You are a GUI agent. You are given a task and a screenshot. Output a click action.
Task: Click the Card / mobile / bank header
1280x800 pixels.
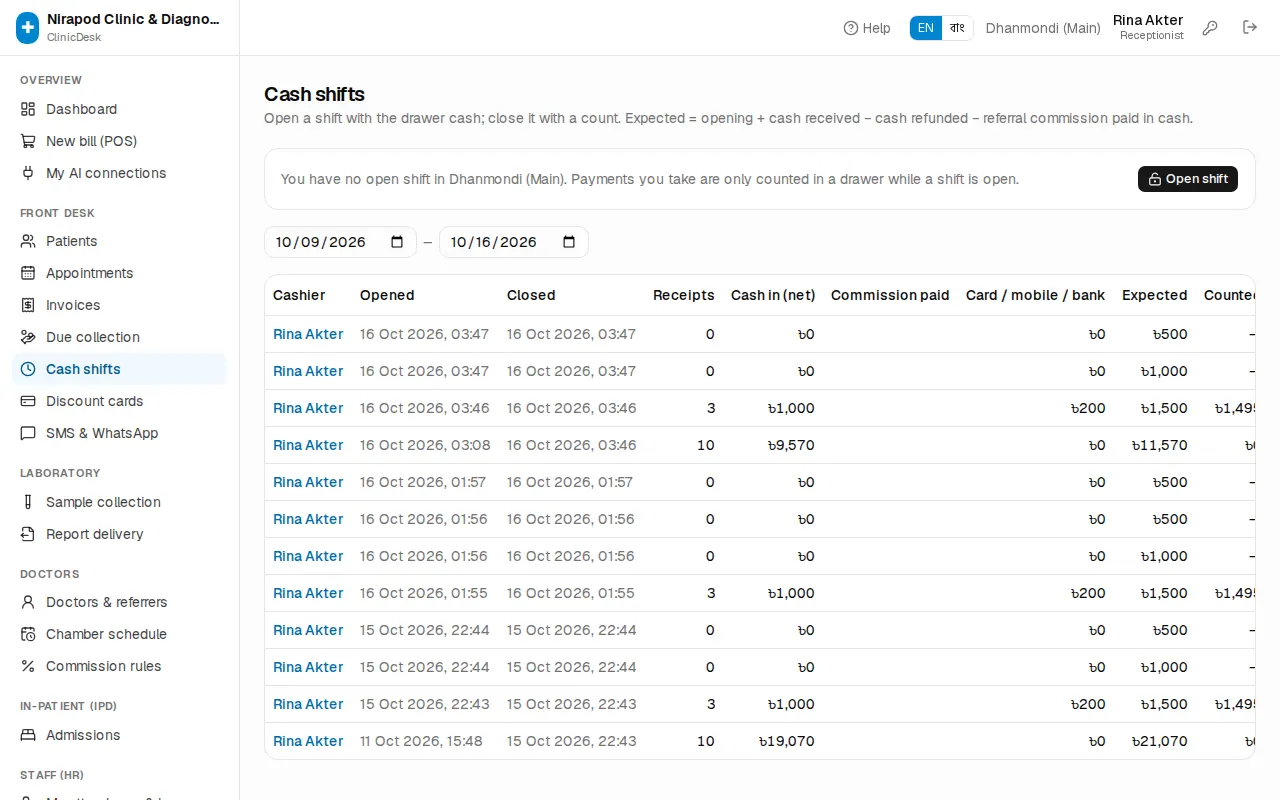[x=1036, y=295]
